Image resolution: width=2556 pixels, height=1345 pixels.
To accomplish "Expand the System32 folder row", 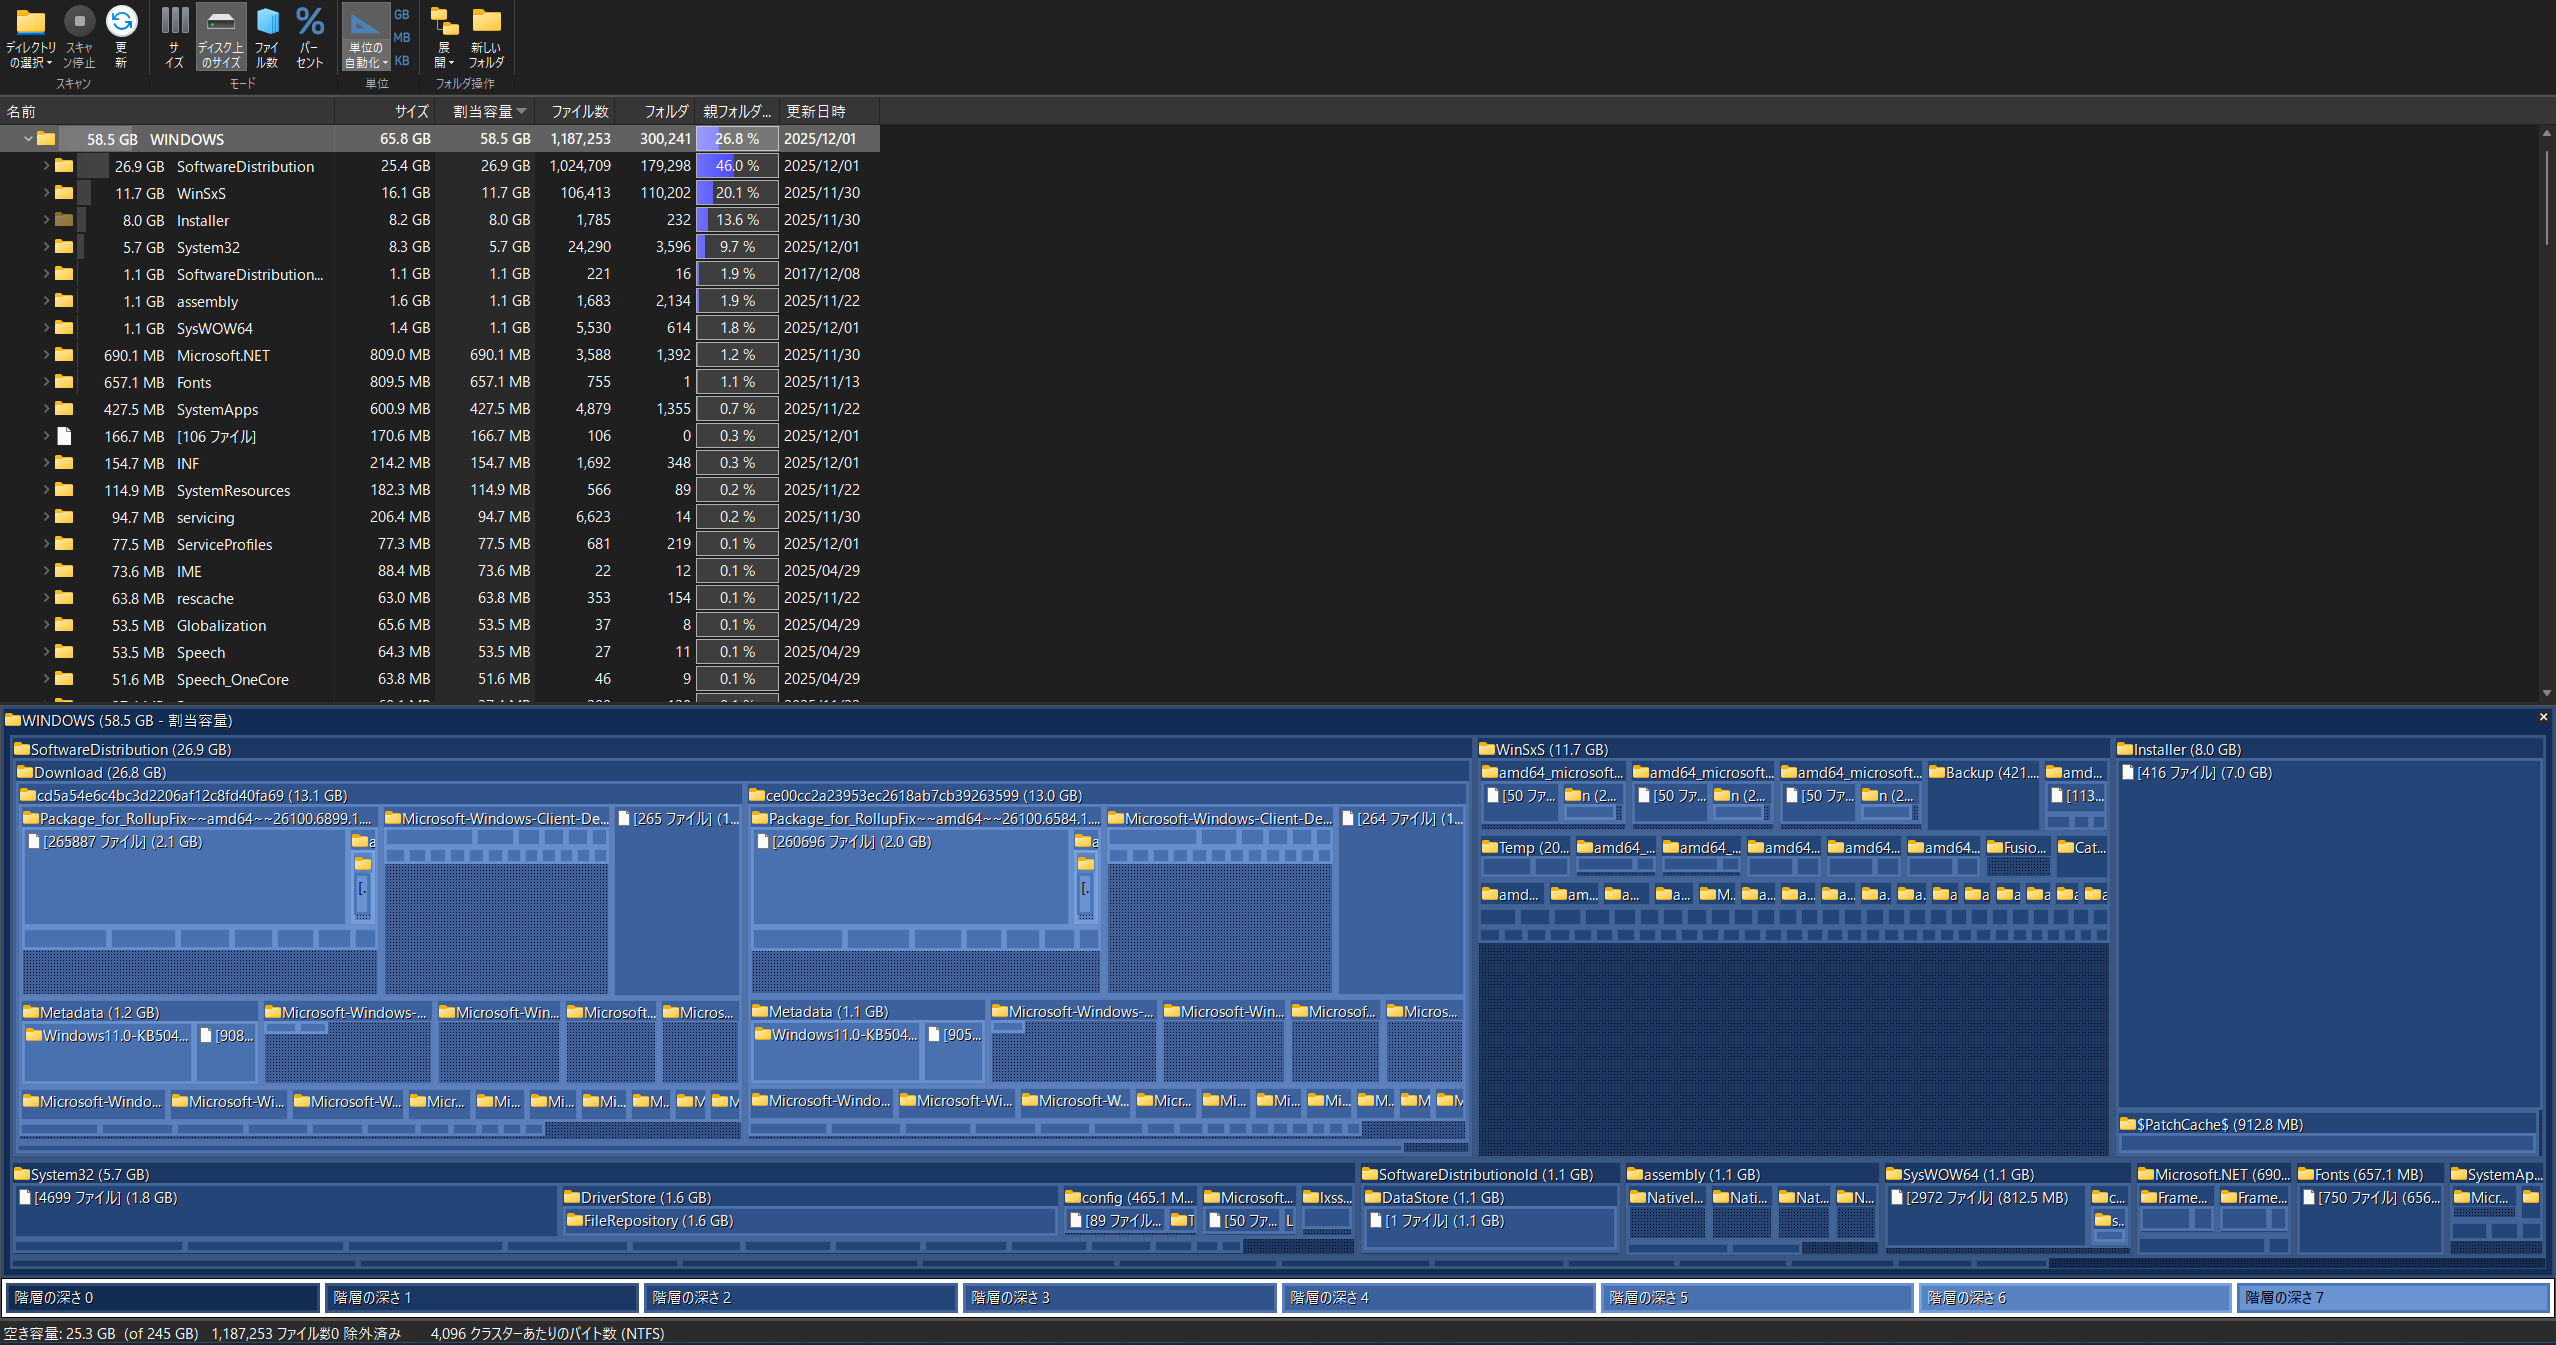I will 46,247.
